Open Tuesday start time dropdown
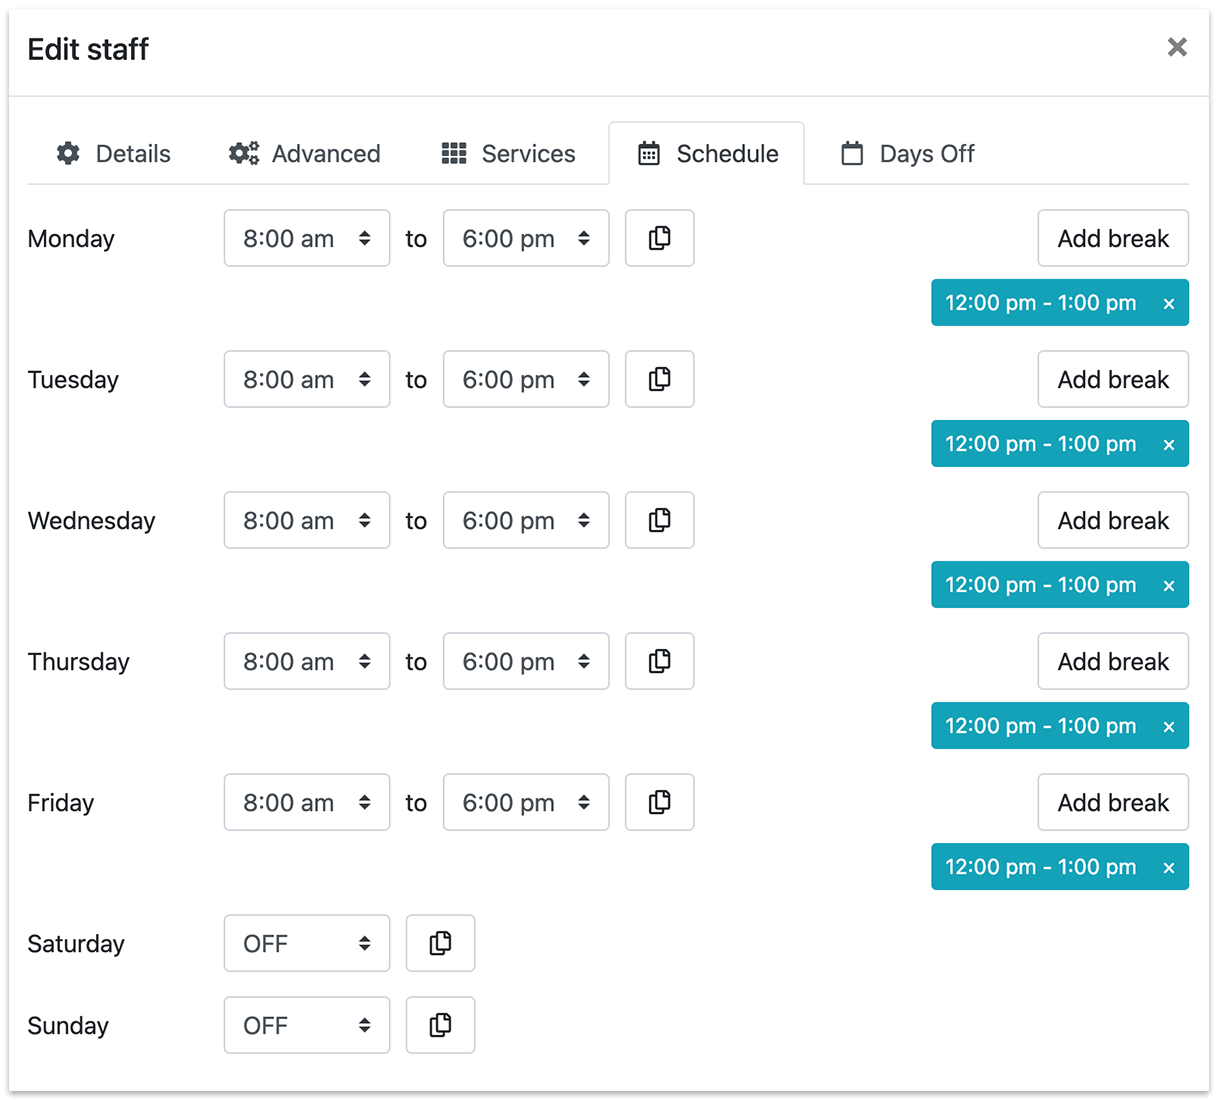This screenshot has width=1218, height=1100. (307, 379)
